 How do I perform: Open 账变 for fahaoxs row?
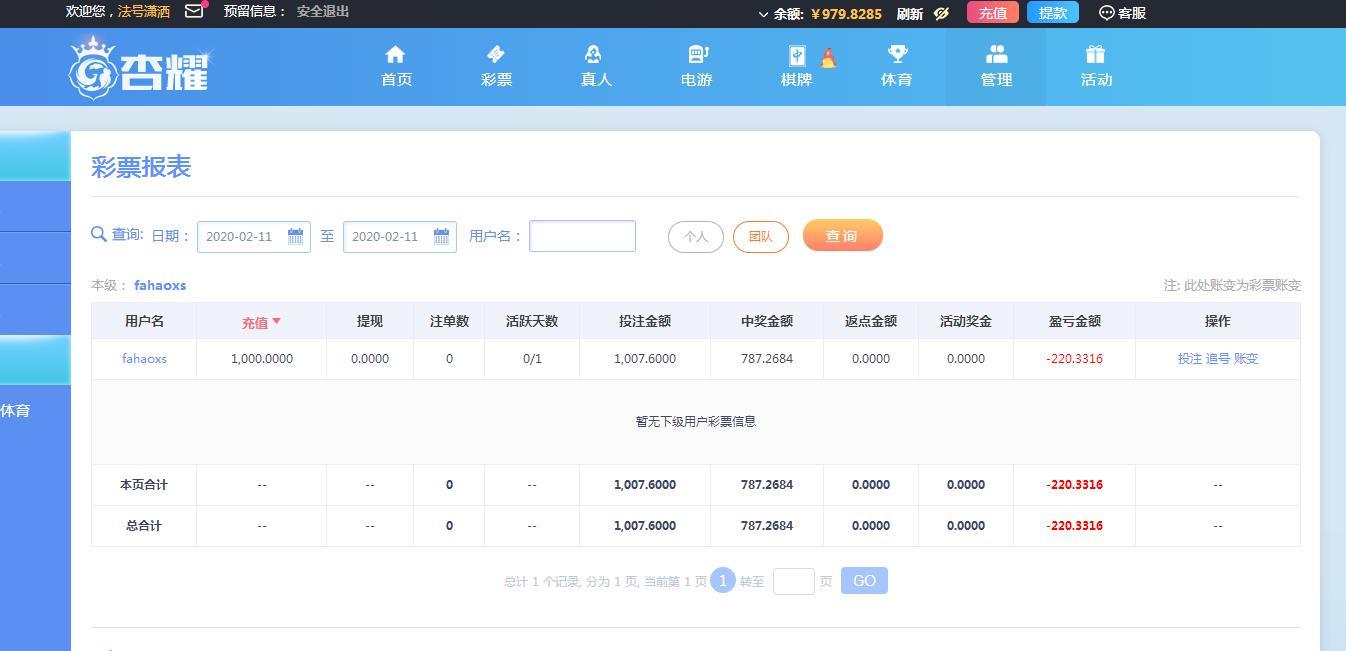click(1246, 359)
